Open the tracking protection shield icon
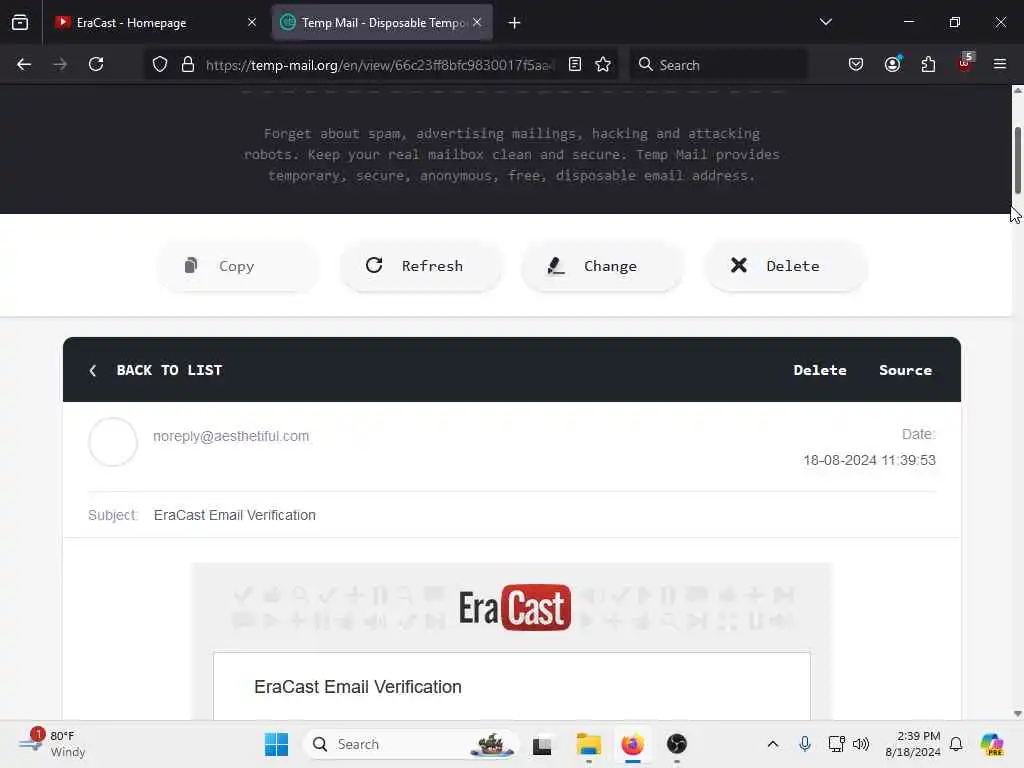 click(x=160, y=65)
